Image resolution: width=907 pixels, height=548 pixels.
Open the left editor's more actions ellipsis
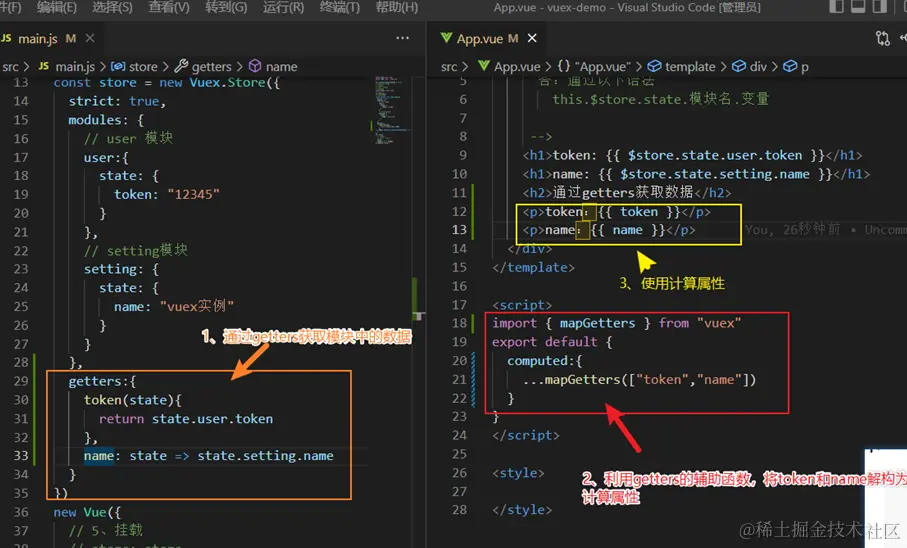pos(403,38)
